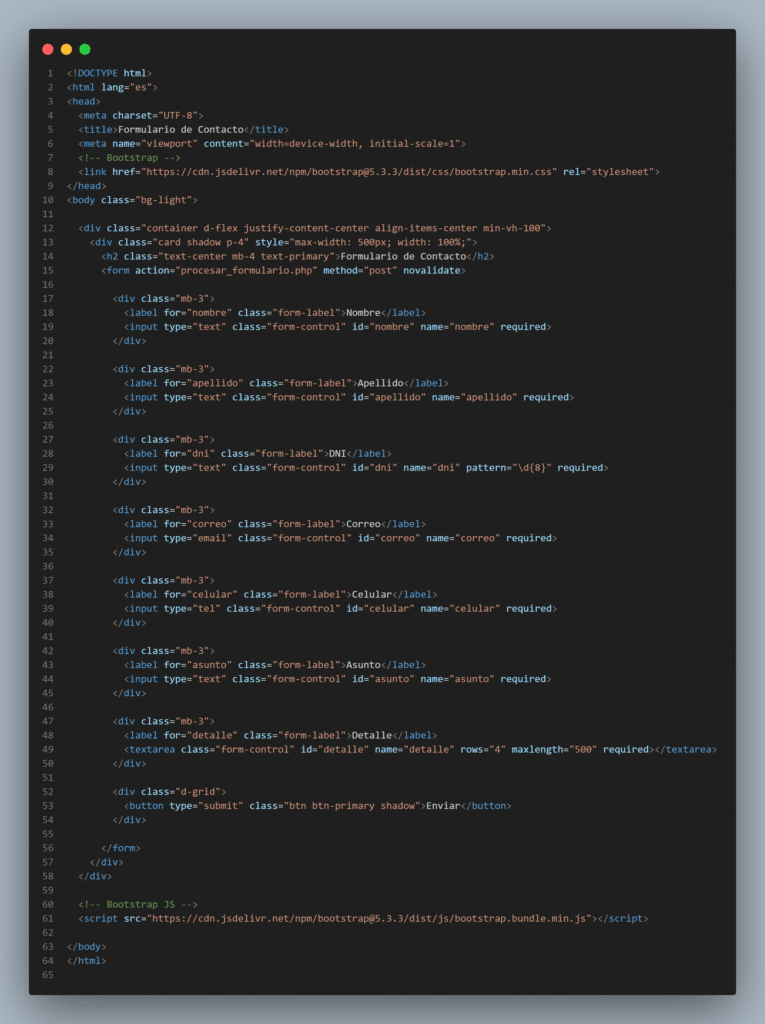765x1024 pixels.
Task: Click the yellow minimize dot
Action: point(66,49)
